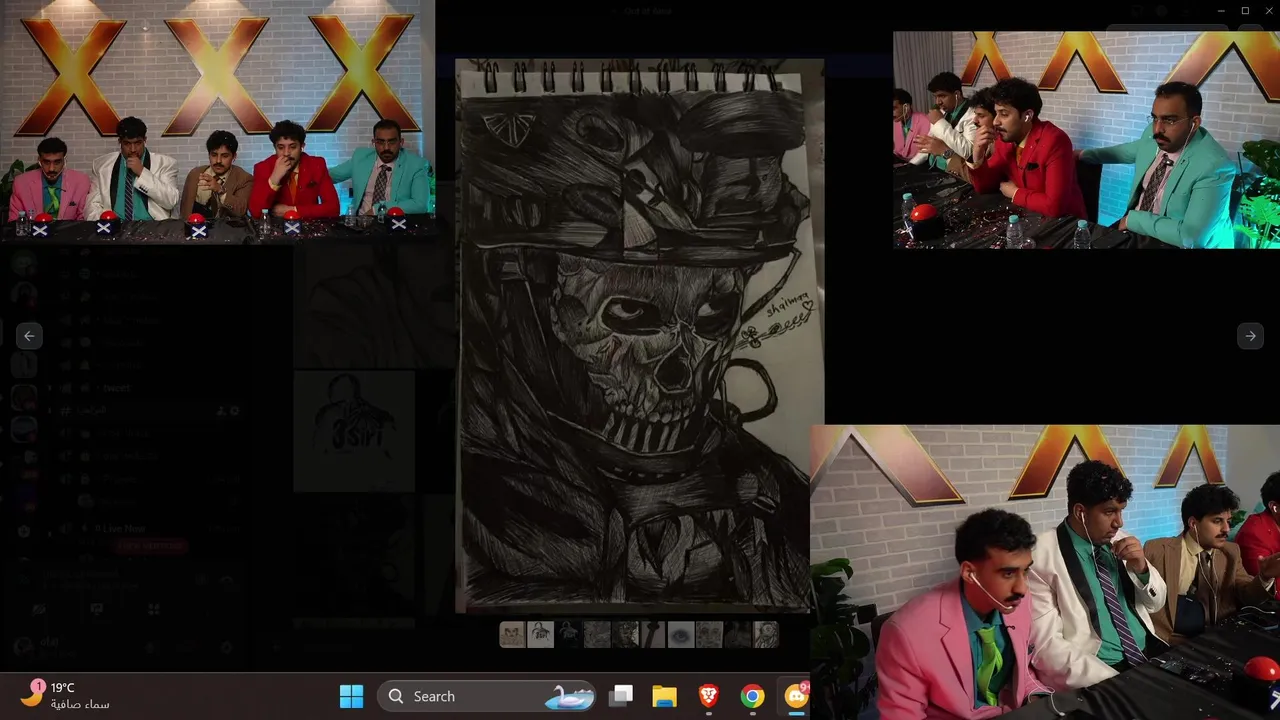1280x720 pixels.
Task: Go to the previous image with left arrow
Action: coord(29,336)
